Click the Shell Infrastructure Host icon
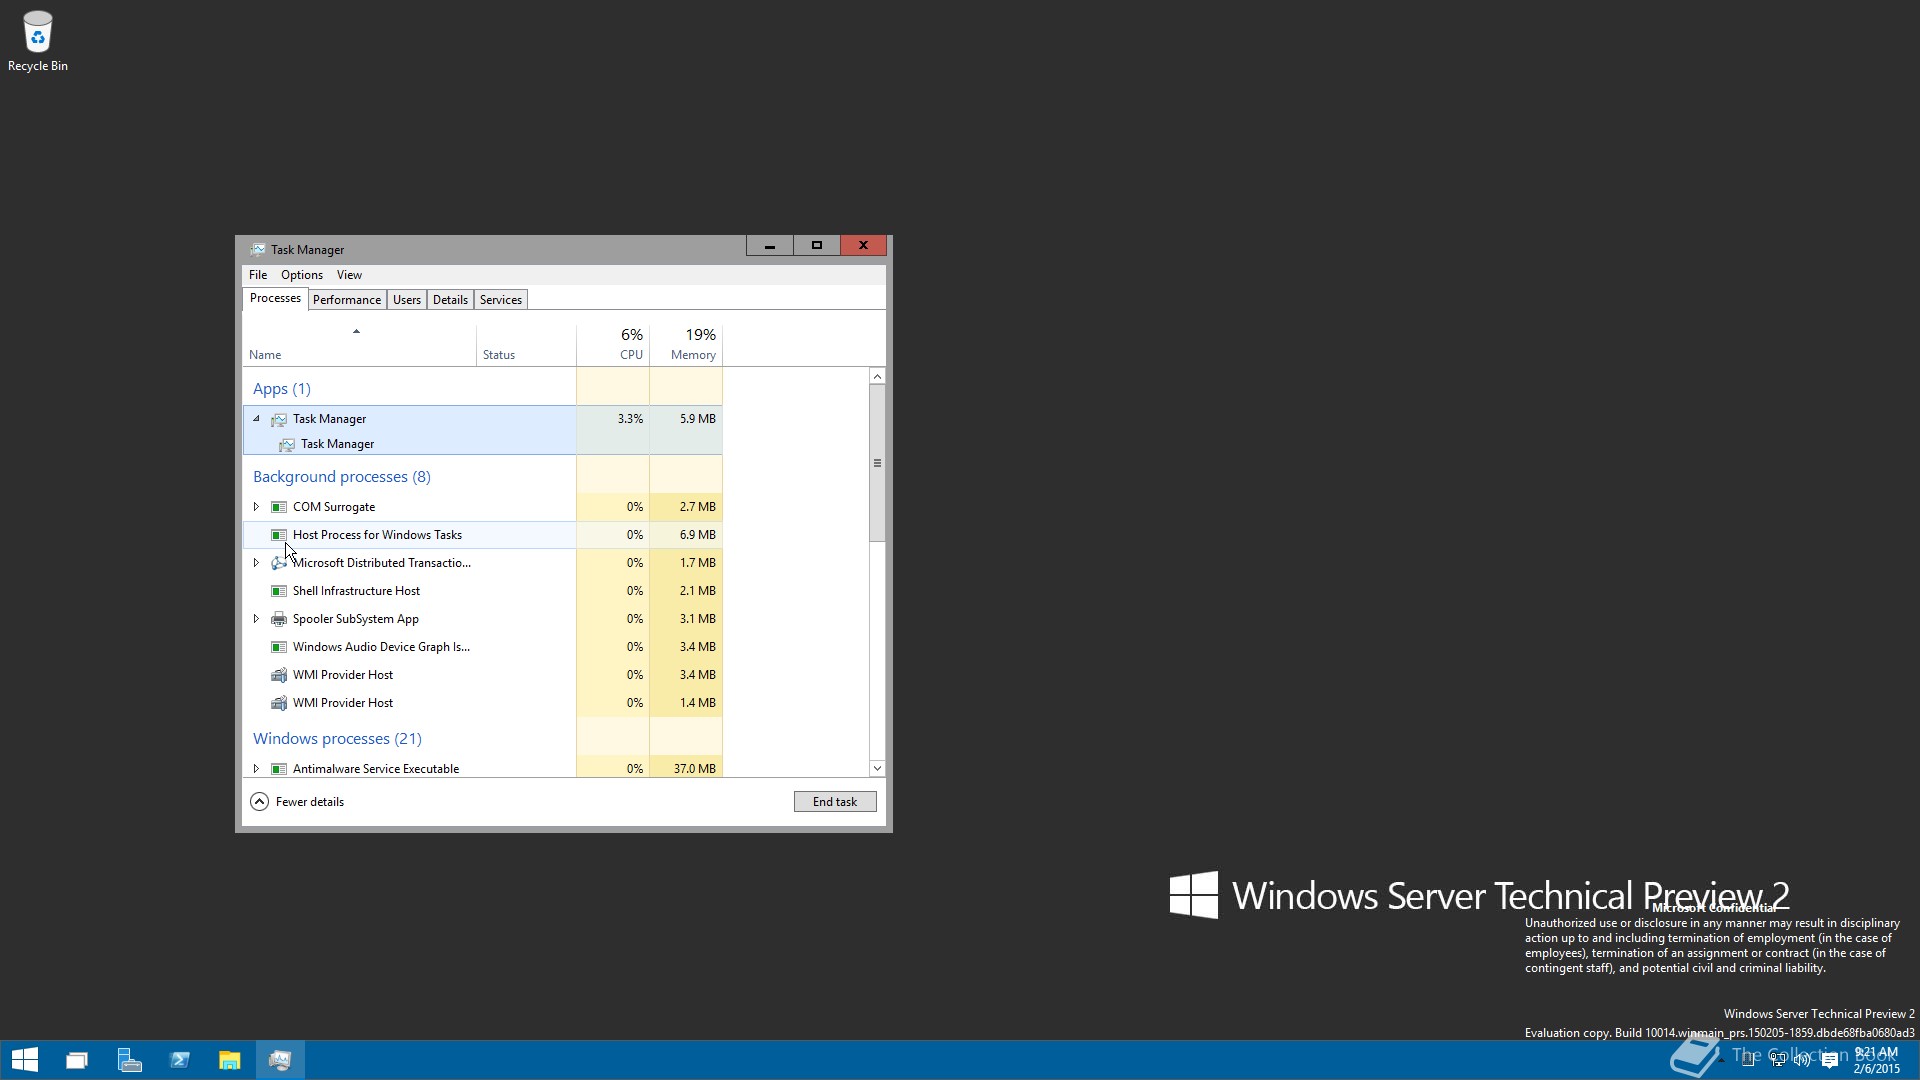The height and width of the screenshot is (1080, 1920). [x=279, y=591]
